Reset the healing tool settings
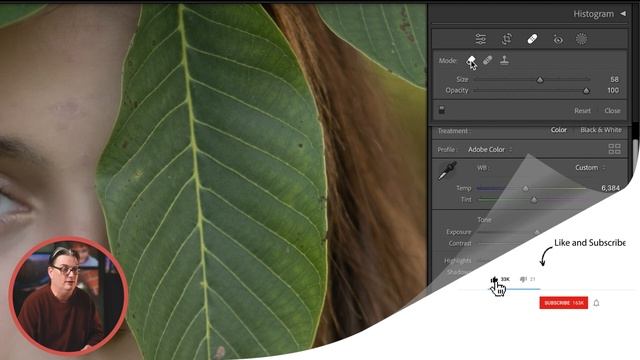 point(582,111)
